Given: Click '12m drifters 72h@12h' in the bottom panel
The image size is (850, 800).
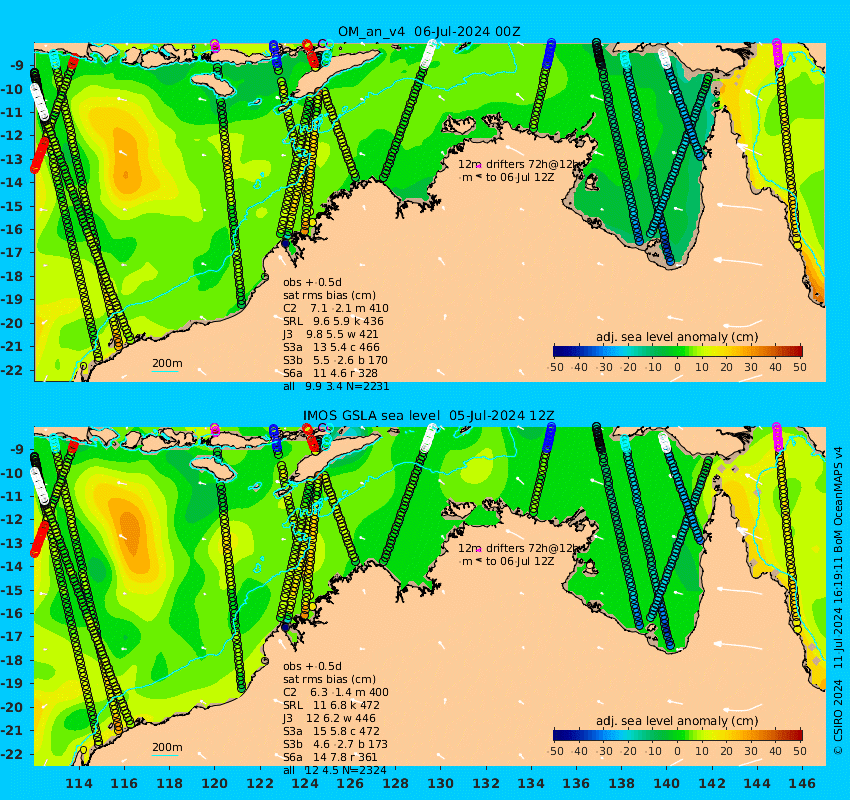Looking at the screenshot, I should [519, 549].
